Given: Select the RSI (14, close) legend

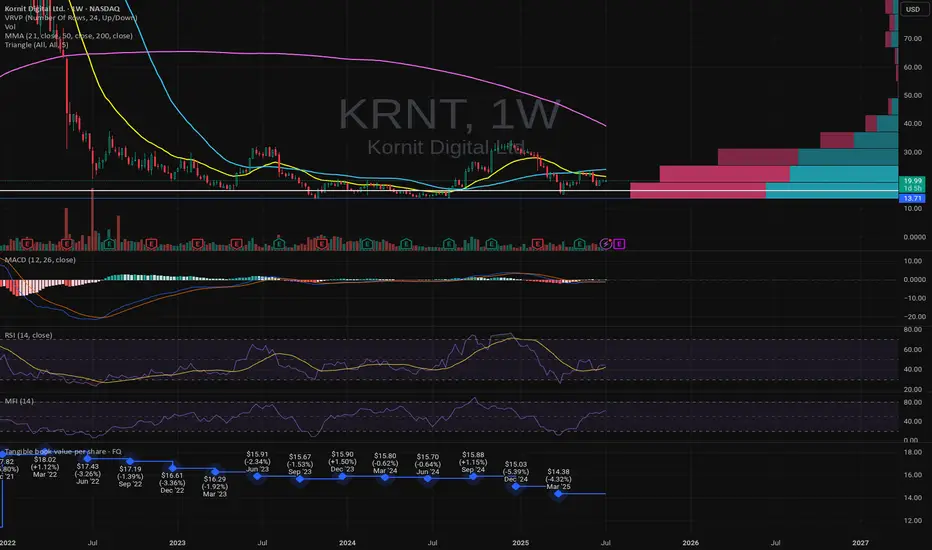Looking at the screenshot, I should [28, 335].
